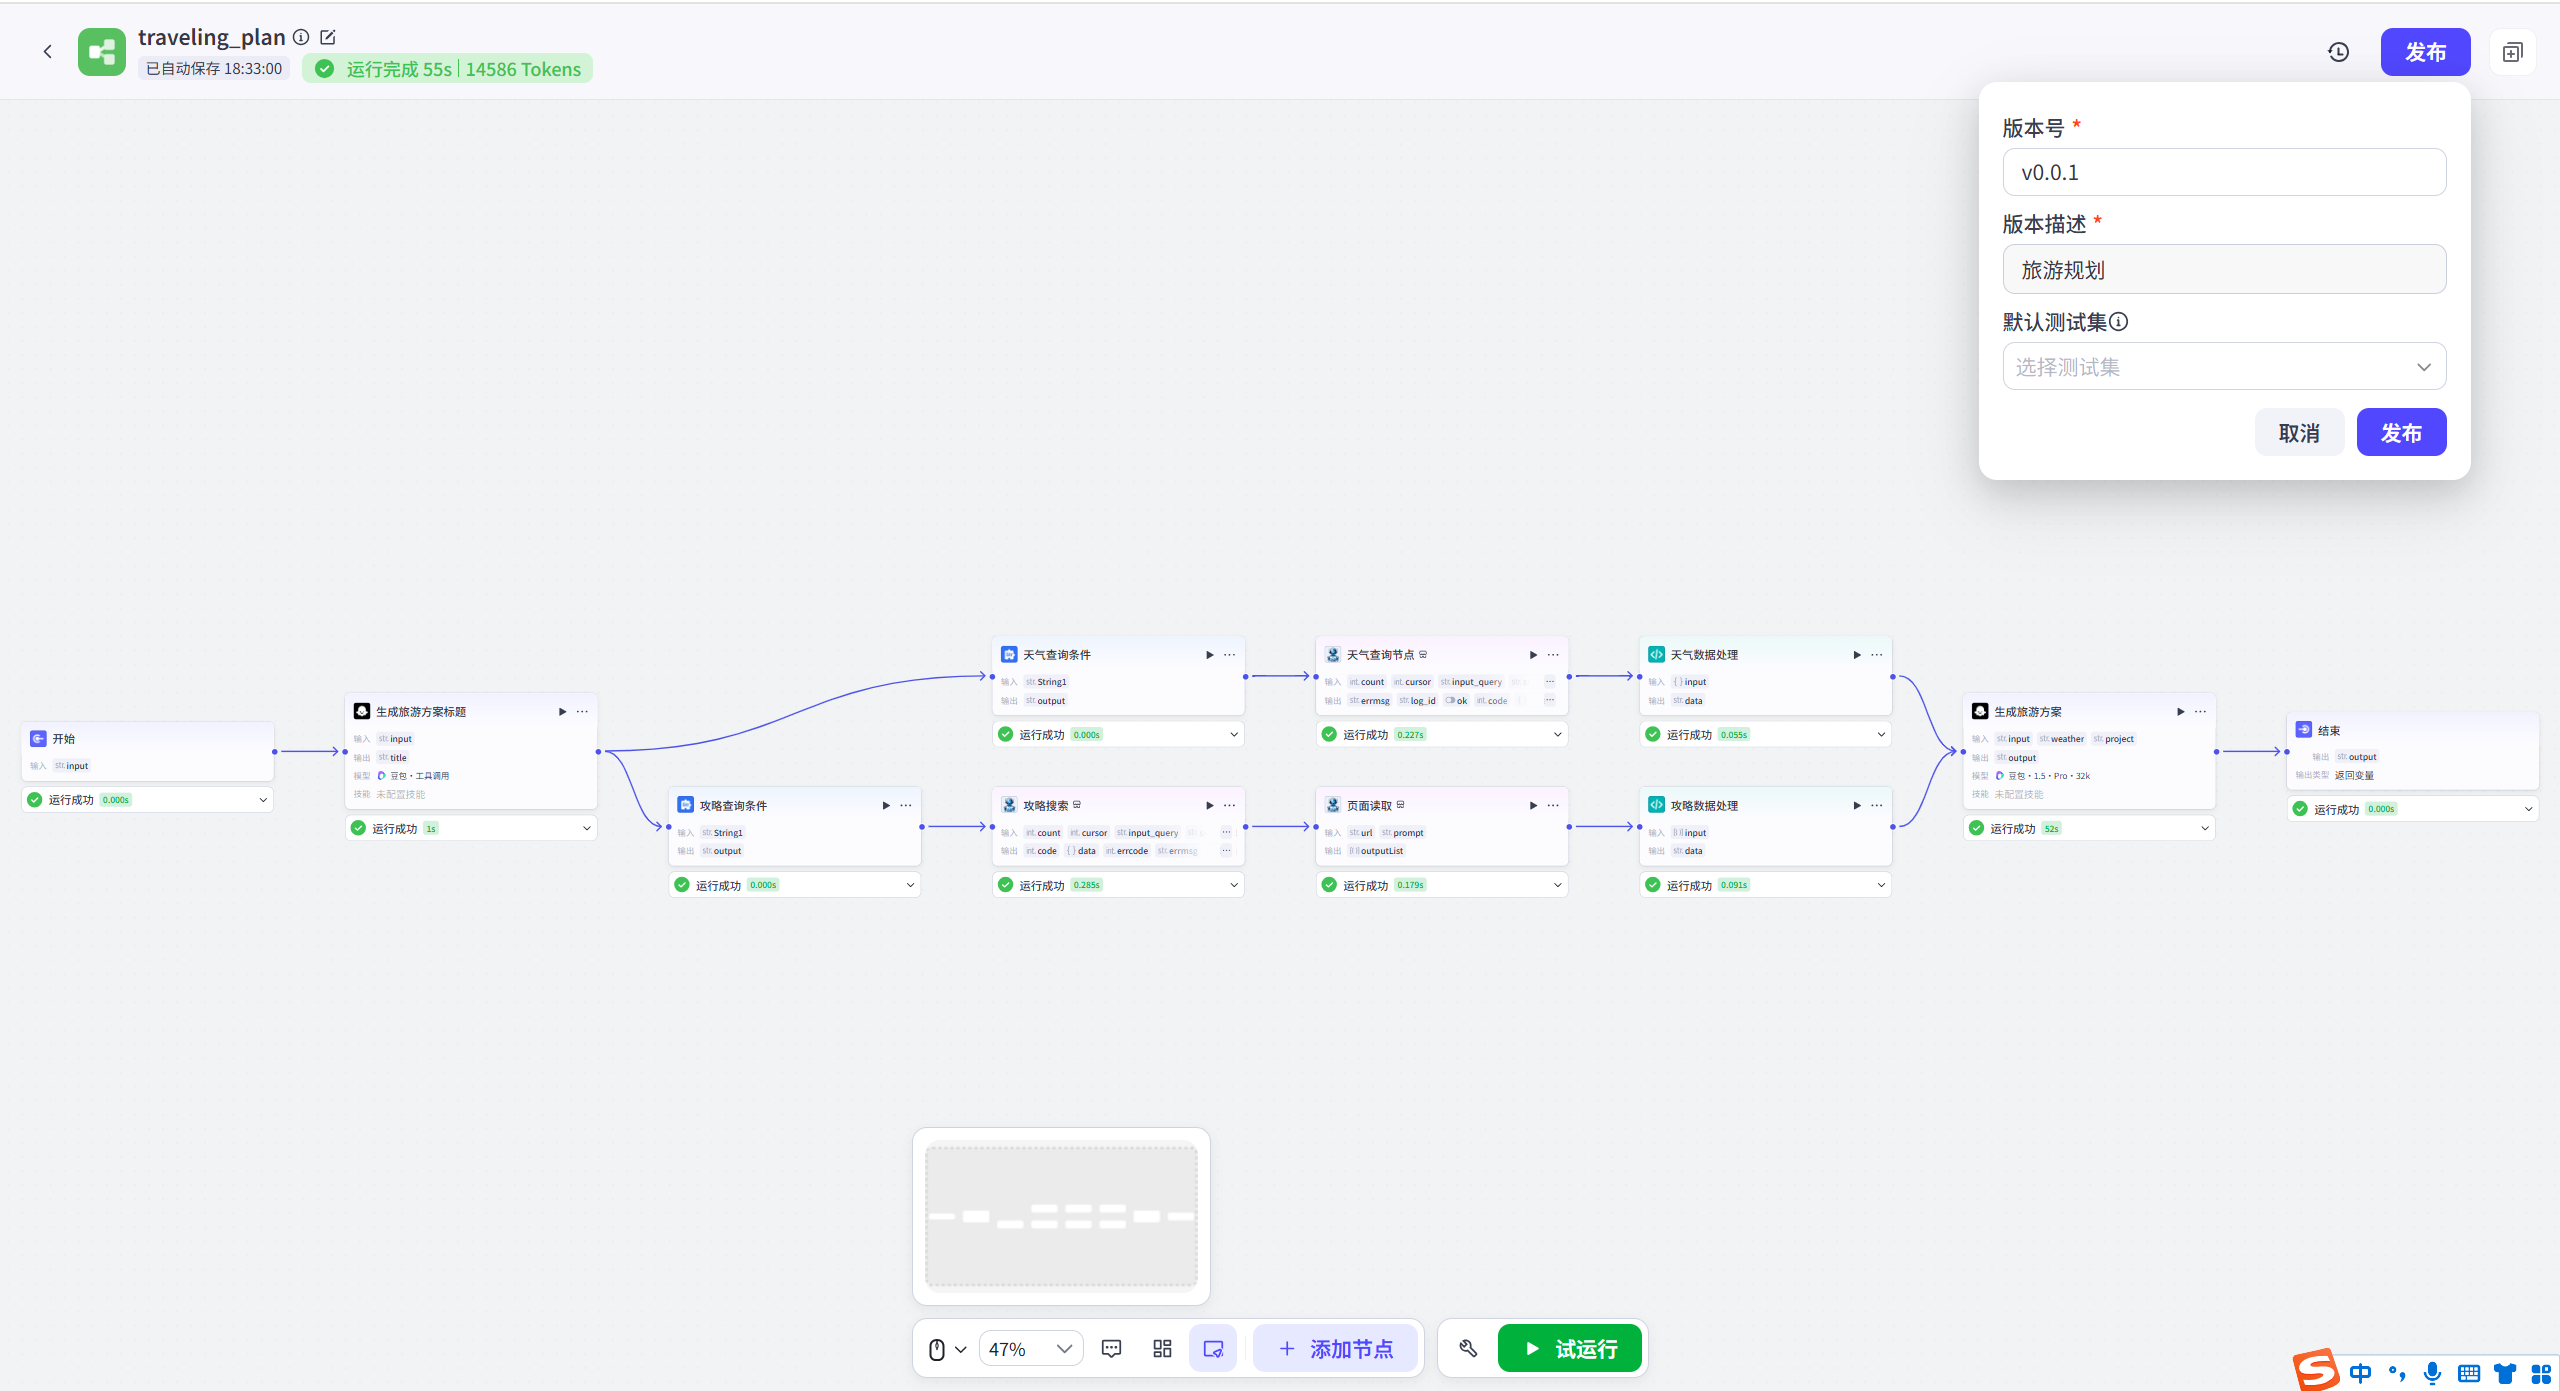
Task: Click the comment icon in bottom toolbar
Action: (x=1111, y=1349)
